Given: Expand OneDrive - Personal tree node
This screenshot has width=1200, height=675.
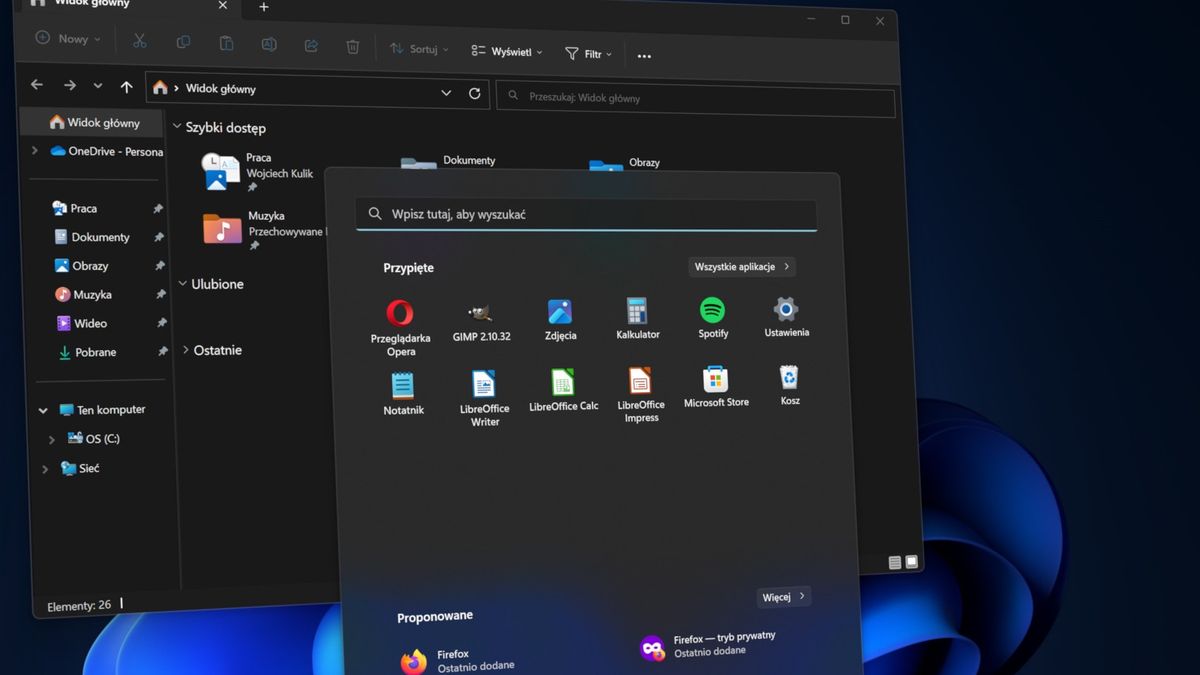Looking at the screenshot, I should click(x=35, y=151).
